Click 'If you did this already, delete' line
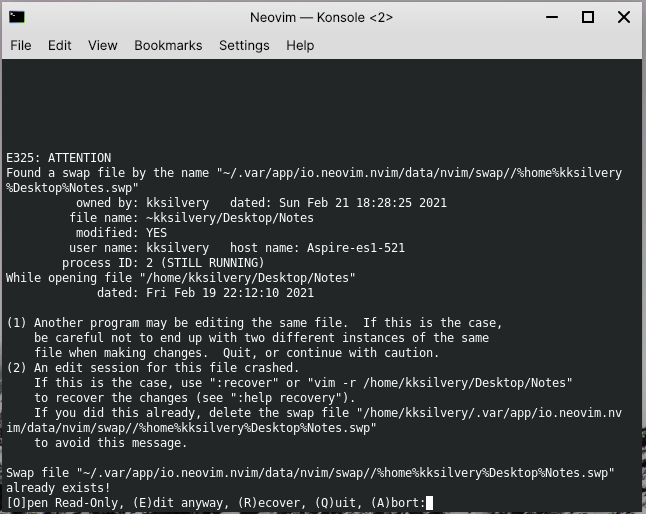The height and width of the screenshot is (514, 646). click(328, 413)
